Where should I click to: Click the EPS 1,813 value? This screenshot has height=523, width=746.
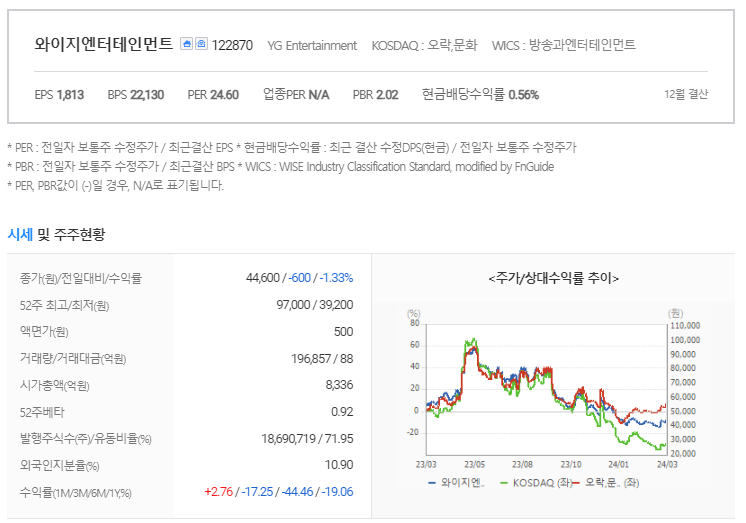(x=59, y=95)
